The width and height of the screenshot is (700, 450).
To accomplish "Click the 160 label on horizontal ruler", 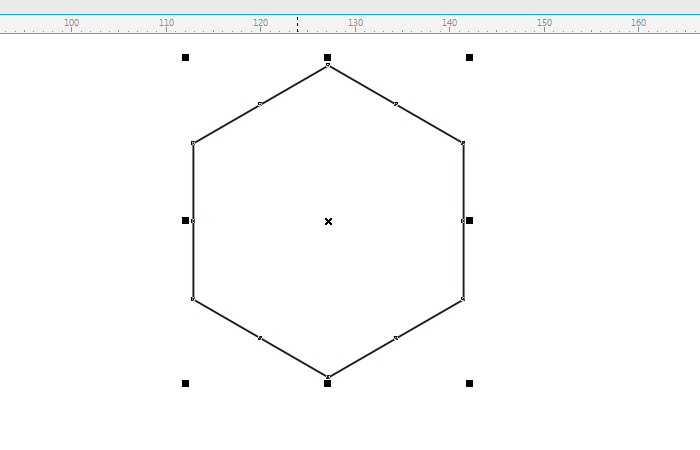I will click(x=639, y=22).
